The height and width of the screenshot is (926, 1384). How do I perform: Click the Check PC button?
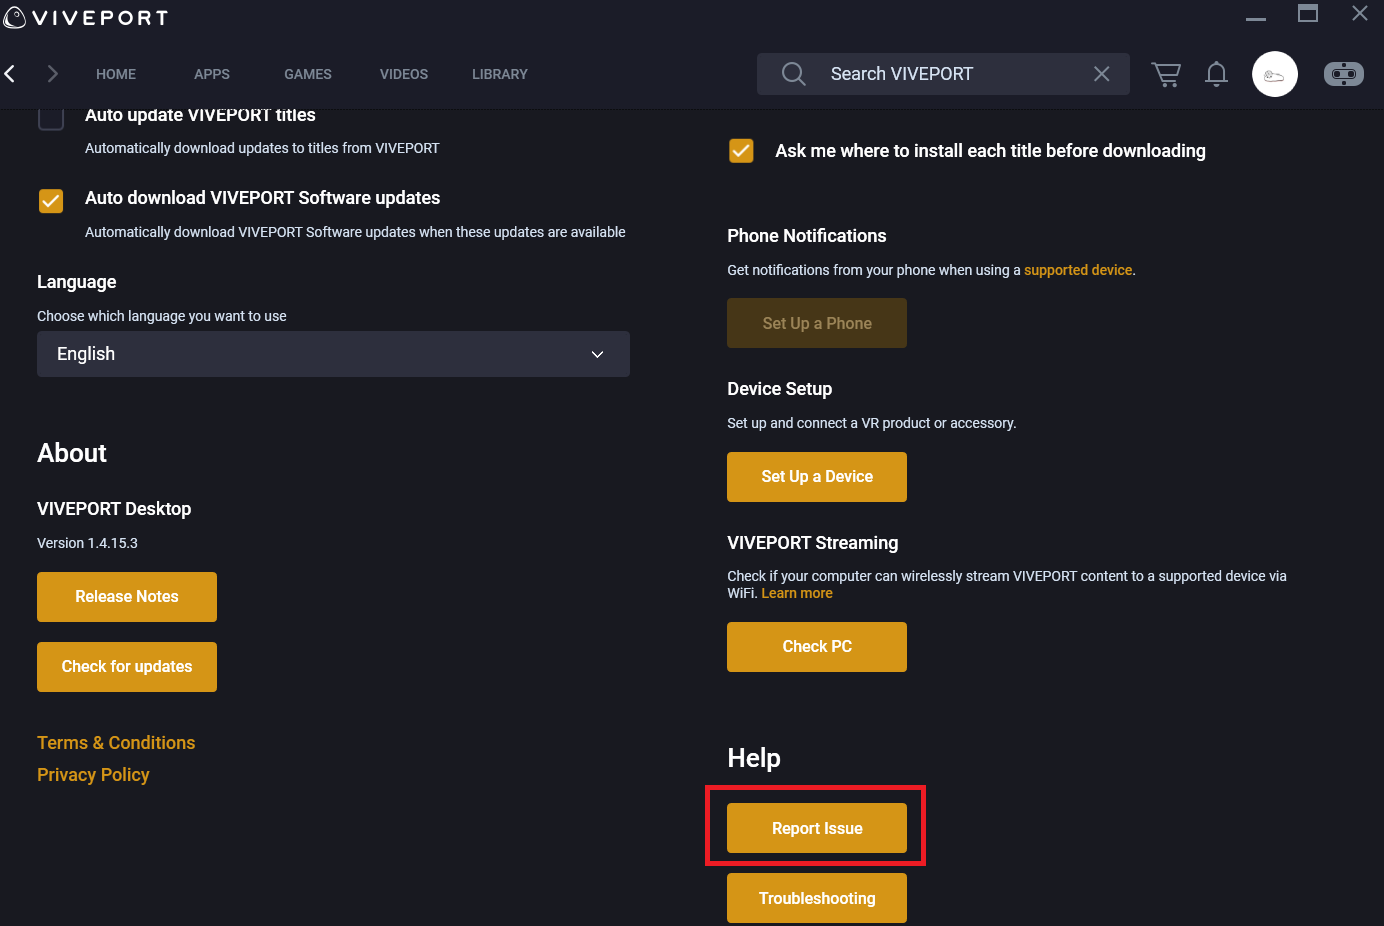[x=817, y=647]
